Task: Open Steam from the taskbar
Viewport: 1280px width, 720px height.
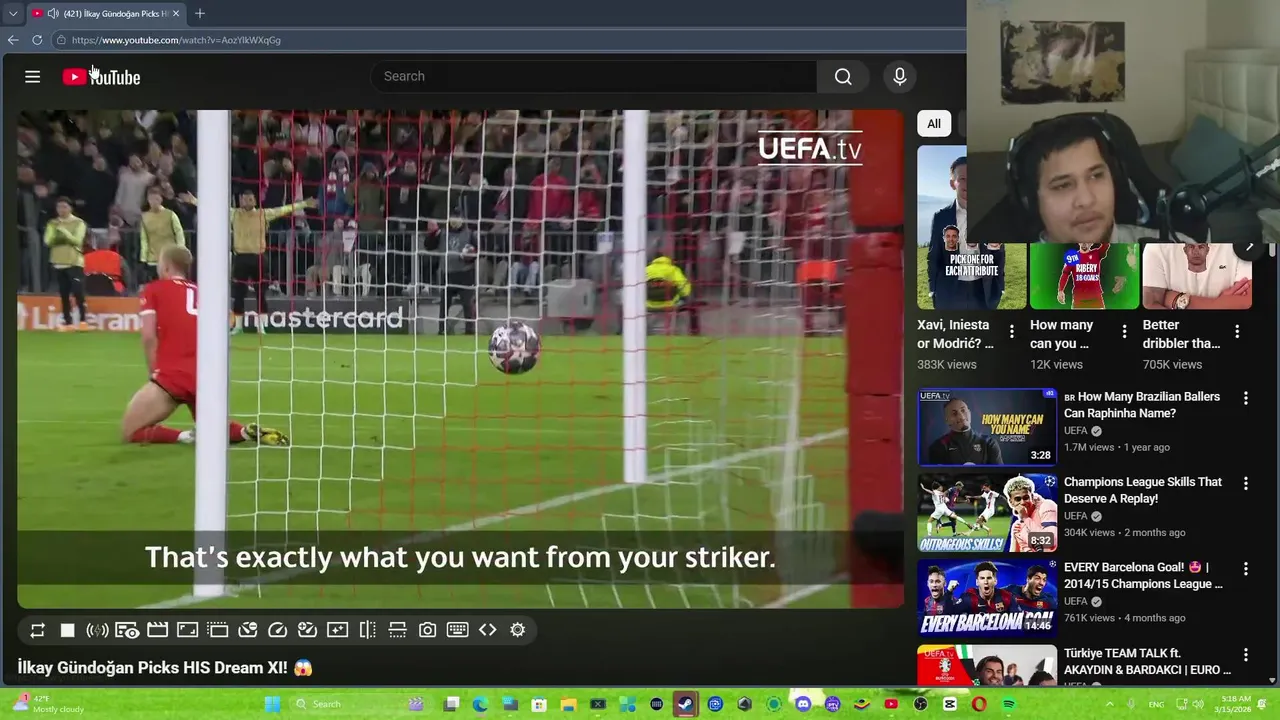Action: click(686, 704)
